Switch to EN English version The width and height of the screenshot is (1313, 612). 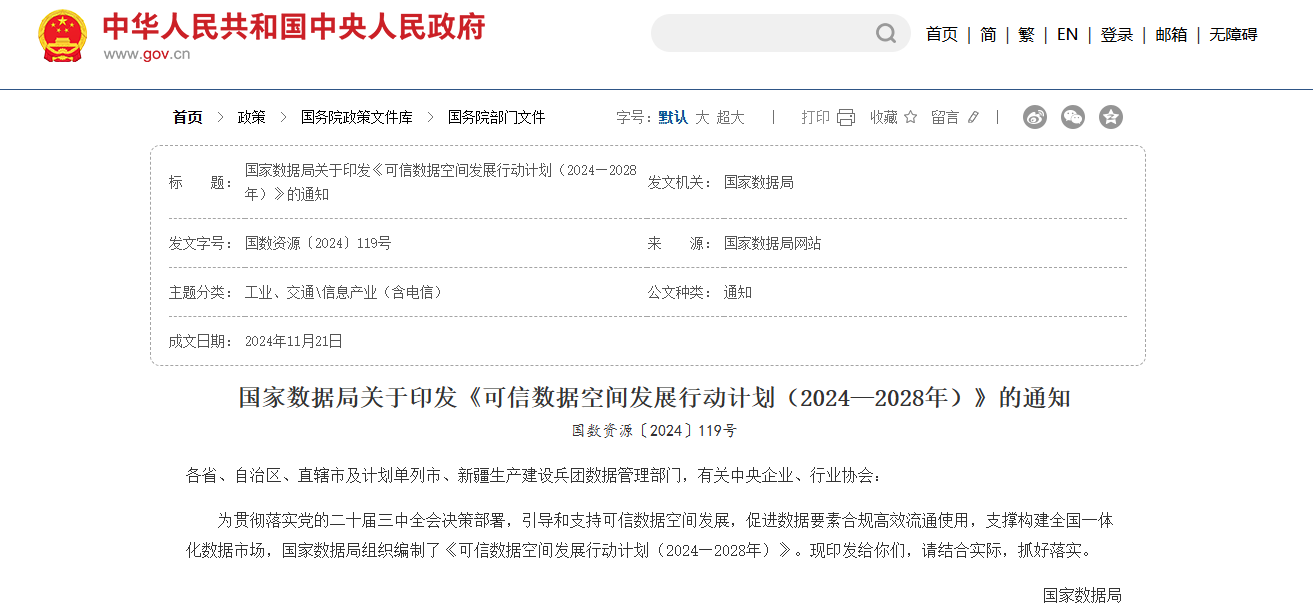point(1067,34)
